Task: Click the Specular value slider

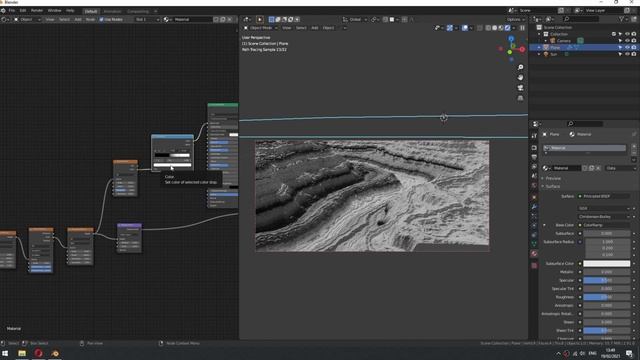Action: point(607,280)
